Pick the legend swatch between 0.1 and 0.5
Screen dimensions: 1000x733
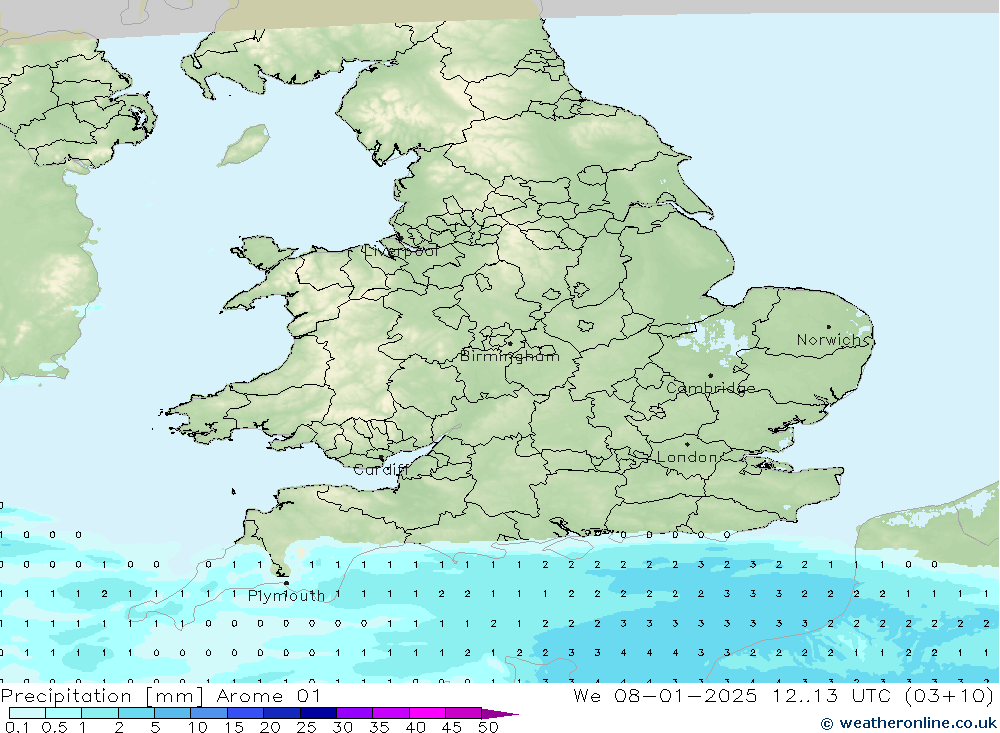tap(27, 713)
